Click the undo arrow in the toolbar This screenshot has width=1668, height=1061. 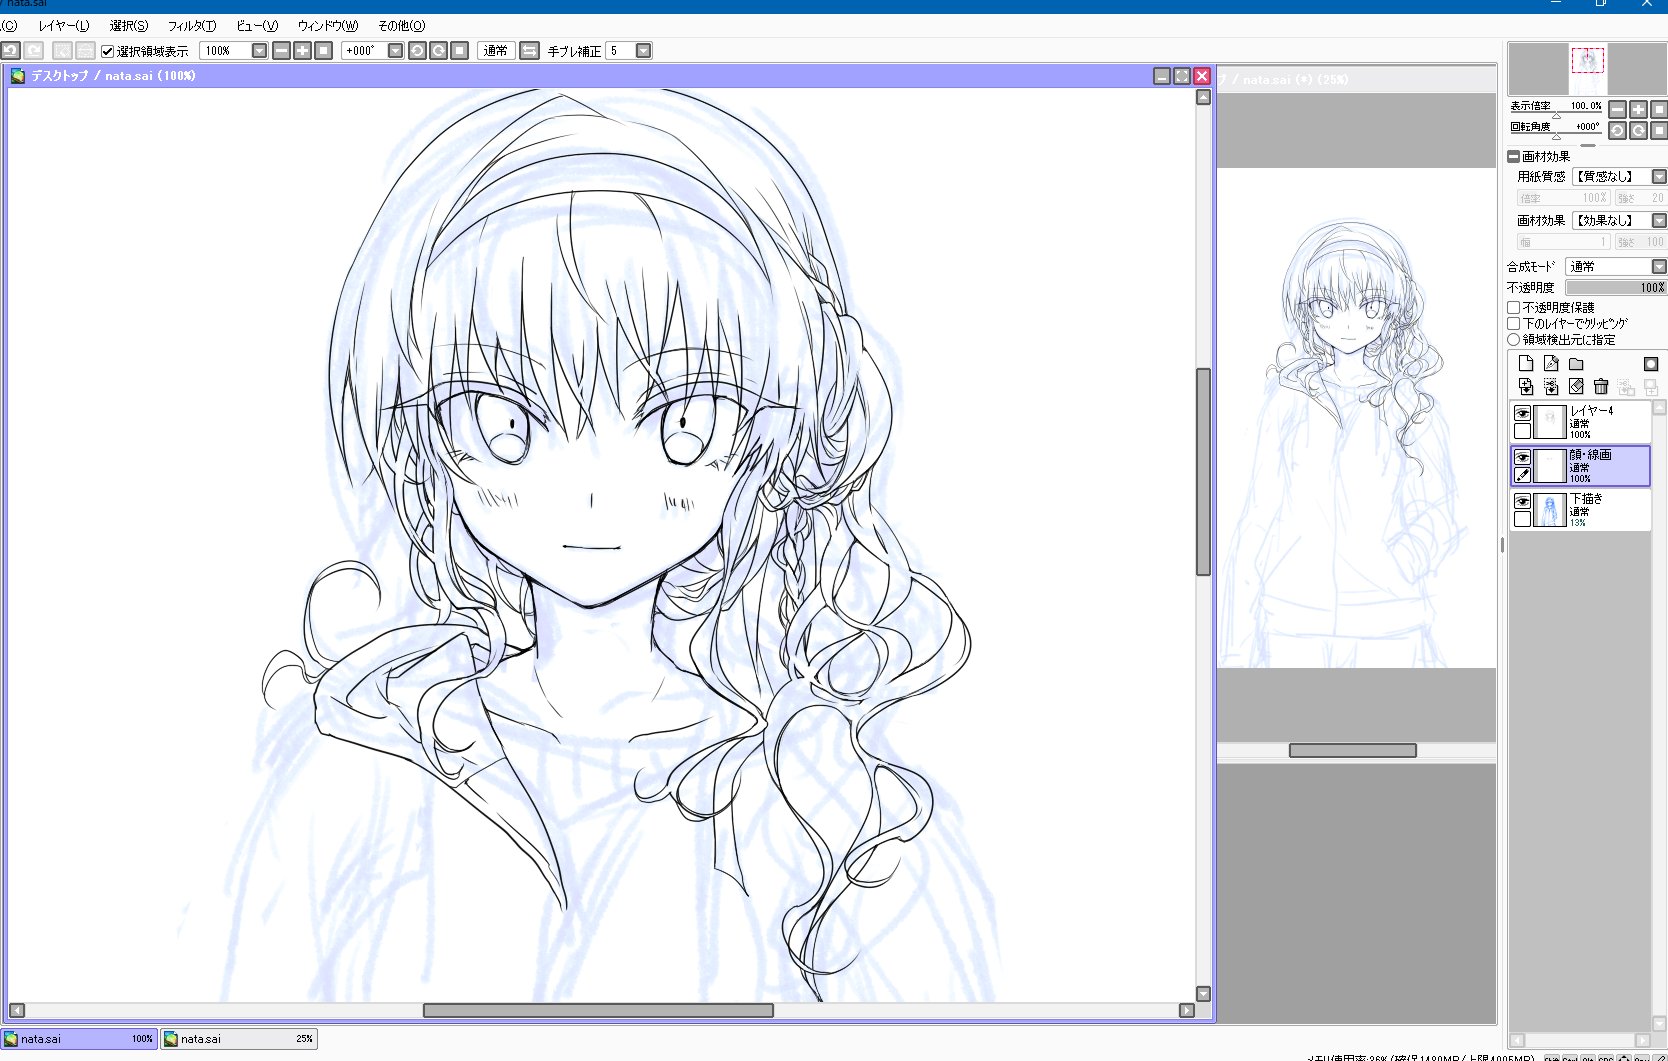[11, 50]
